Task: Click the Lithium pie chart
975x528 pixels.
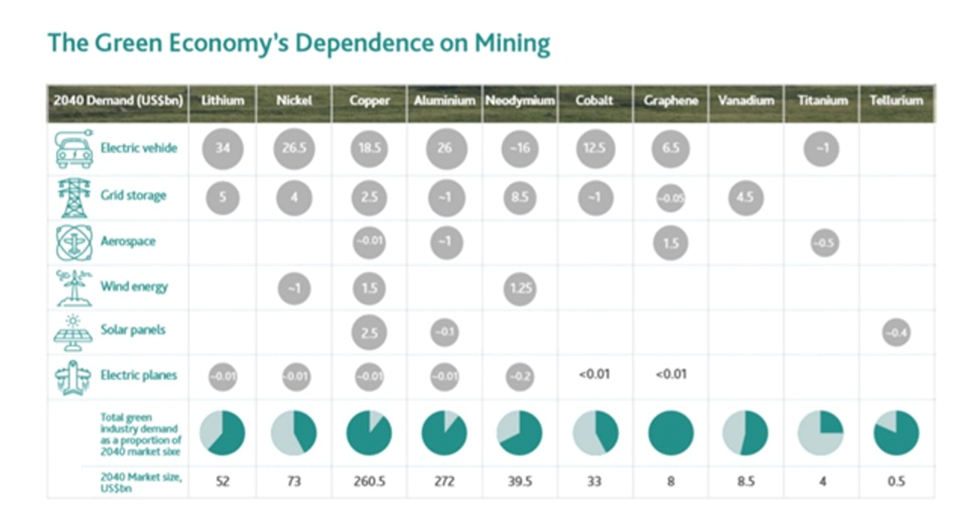Action: coord(222,433)
